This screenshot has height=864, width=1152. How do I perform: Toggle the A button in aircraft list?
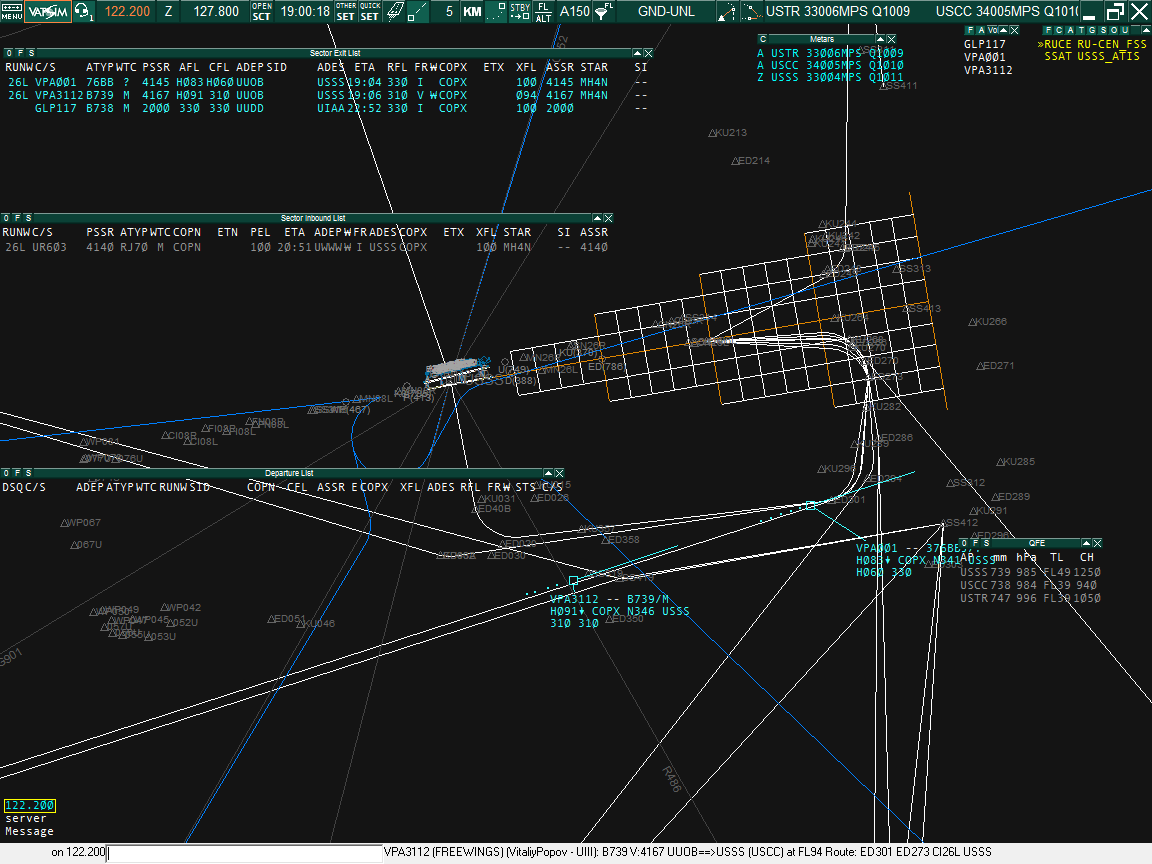(981, 30)
